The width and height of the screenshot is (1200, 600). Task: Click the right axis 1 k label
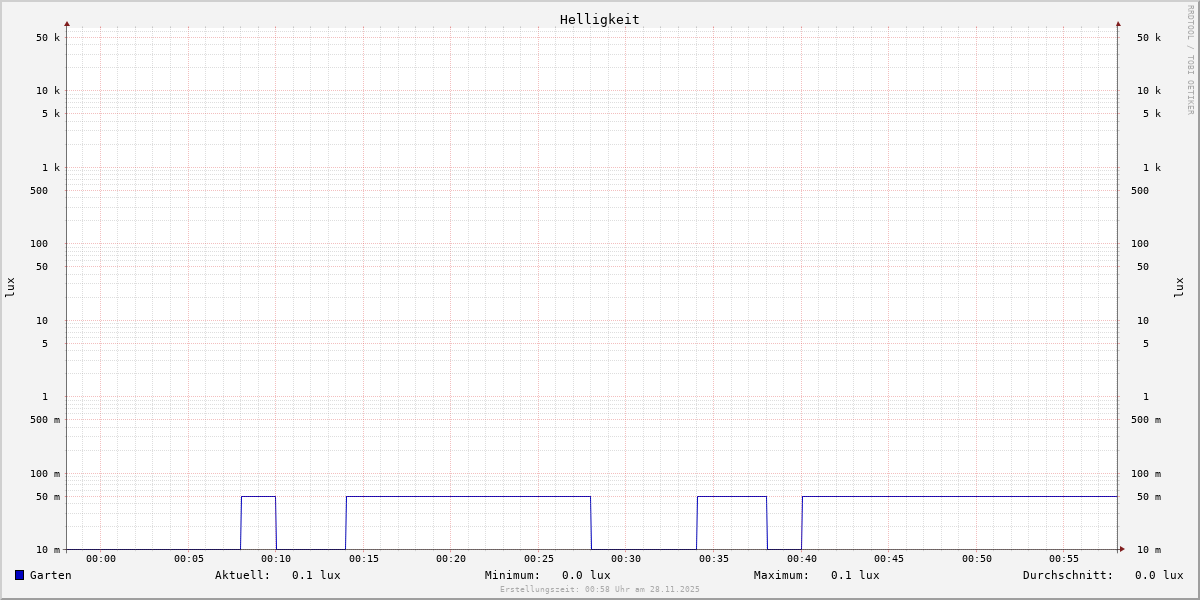[x=1152, y=168]
